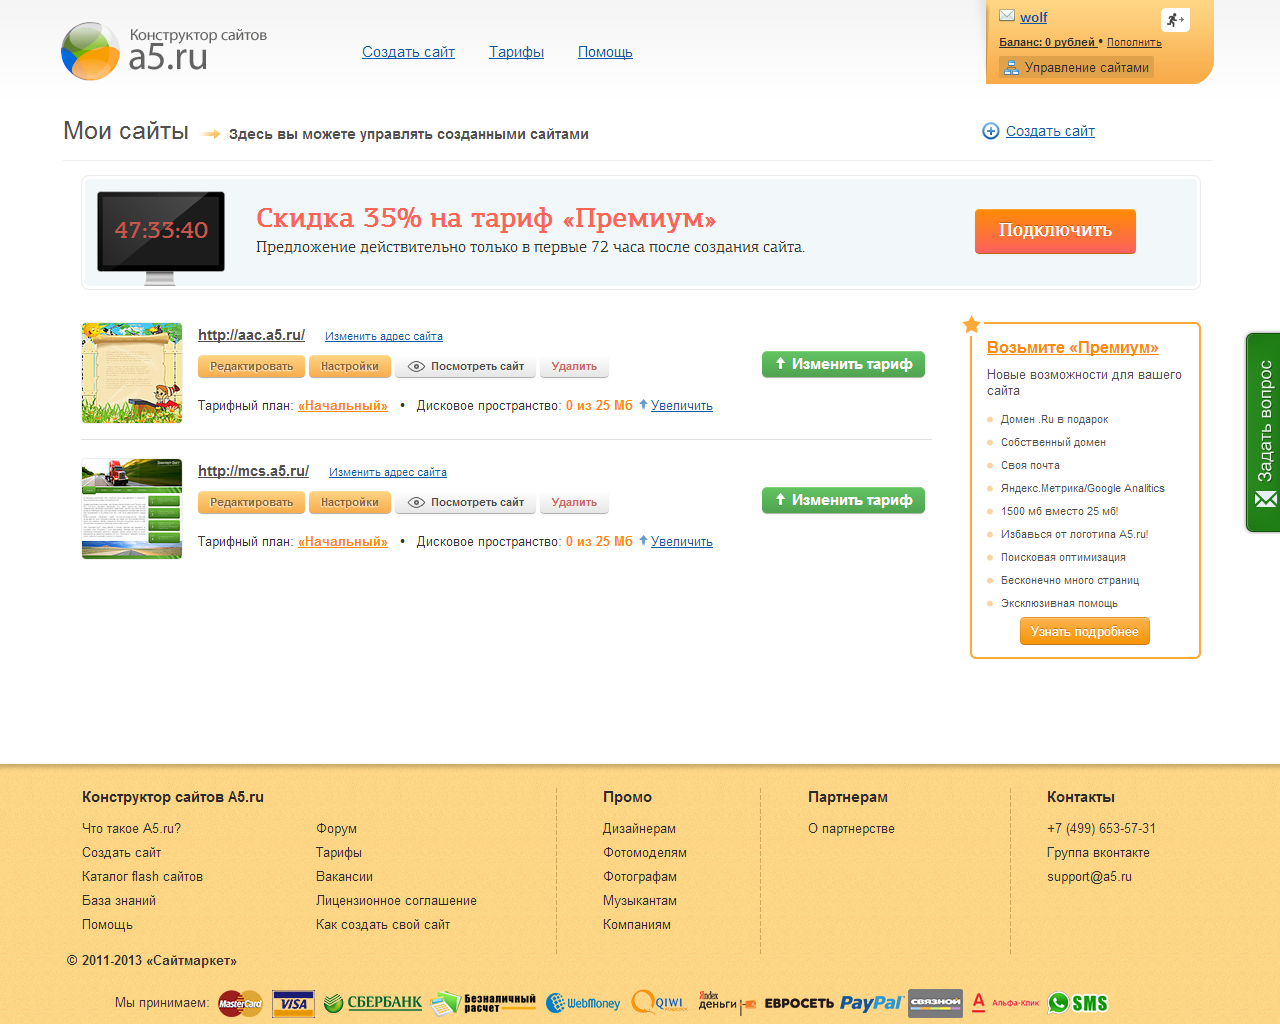Click Подключить discount button
The height and width of the screenshot is (1024, 1280).
tap(1055, 231)
